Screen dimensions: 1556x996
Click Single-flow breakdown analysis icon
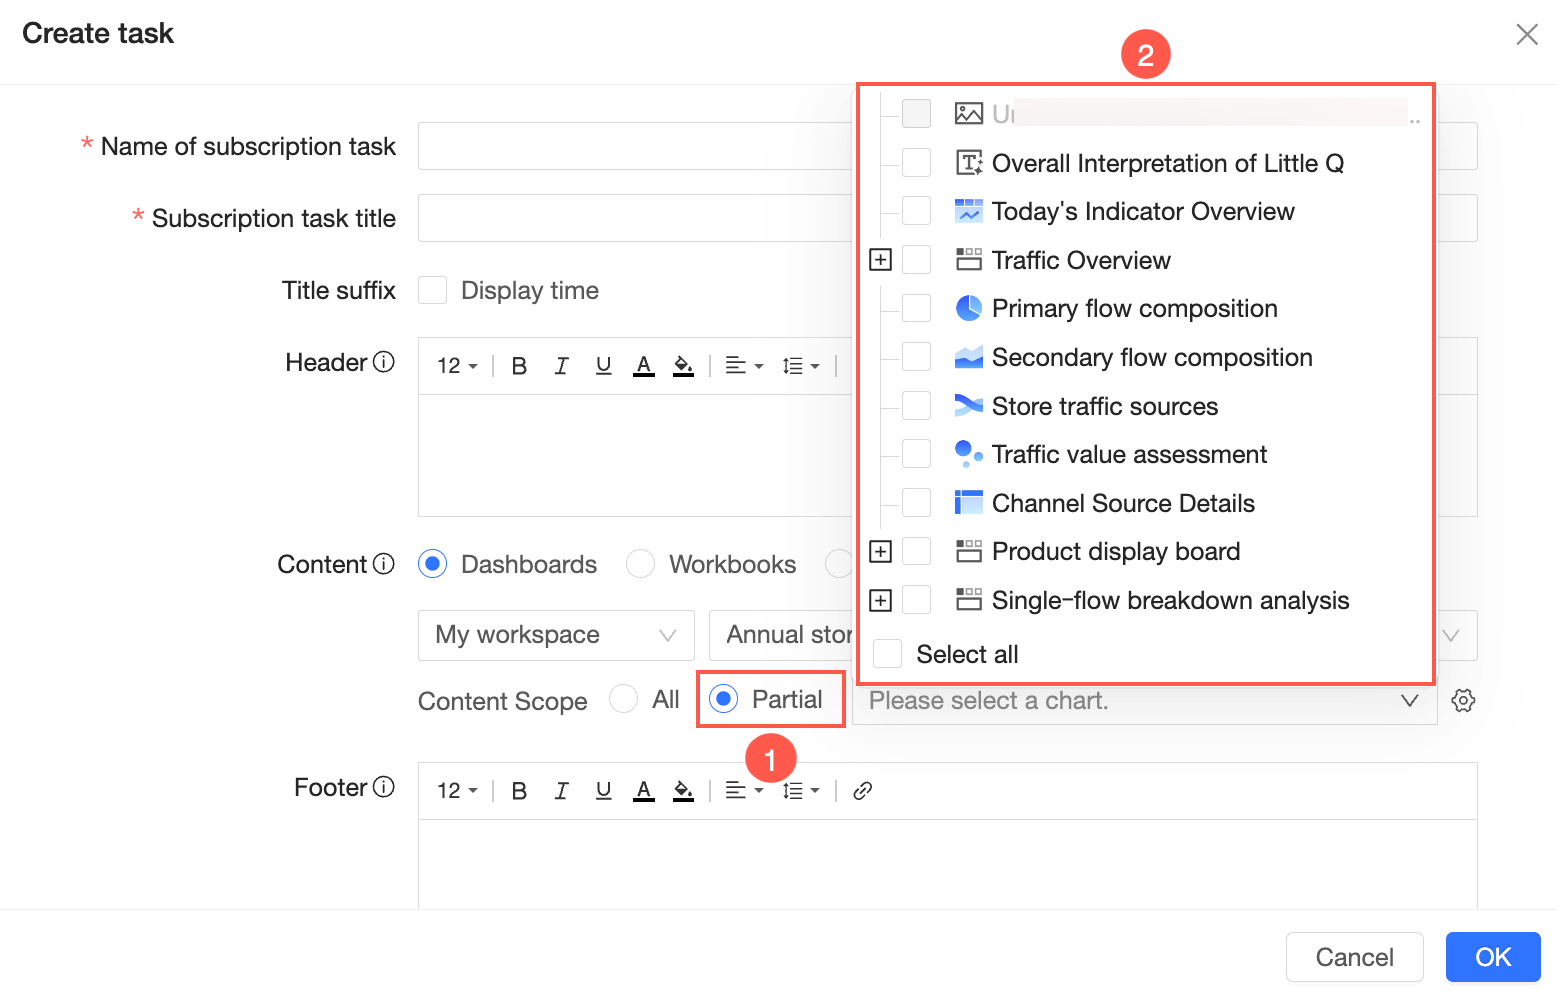(968, 600)
